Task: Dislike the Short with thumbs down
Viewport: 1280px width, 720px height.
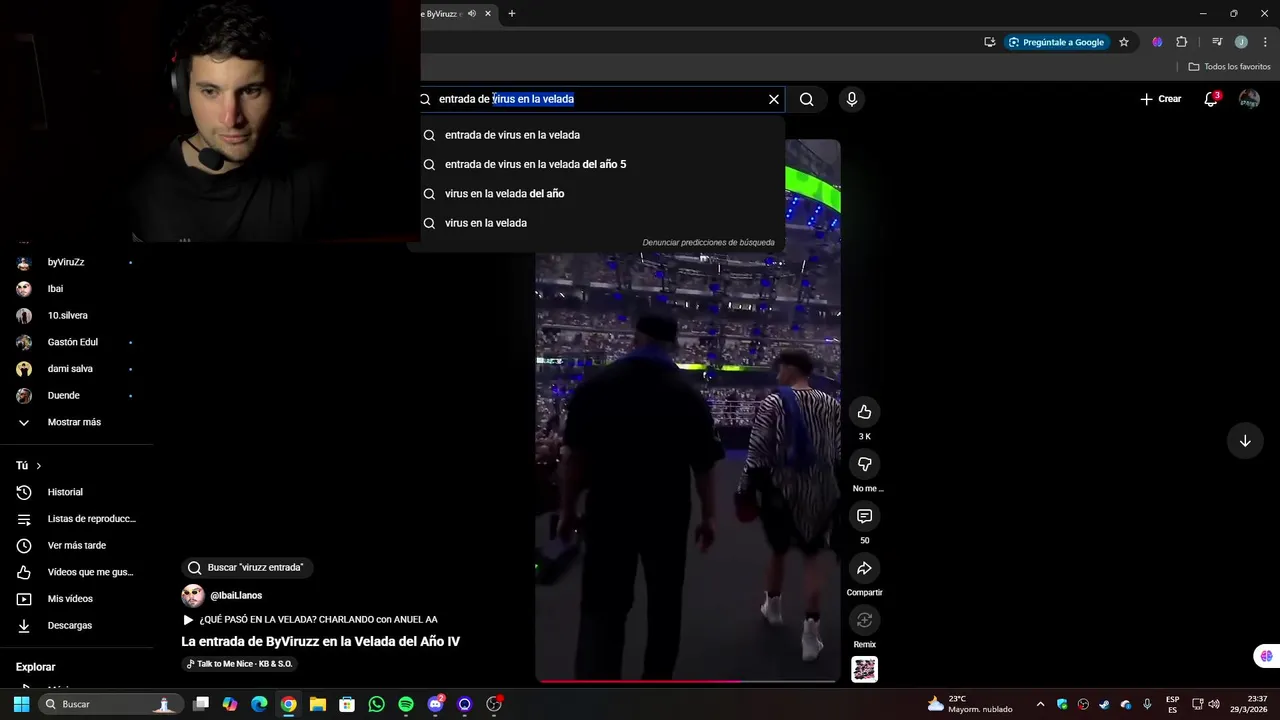Action: [x=864, y=464]
